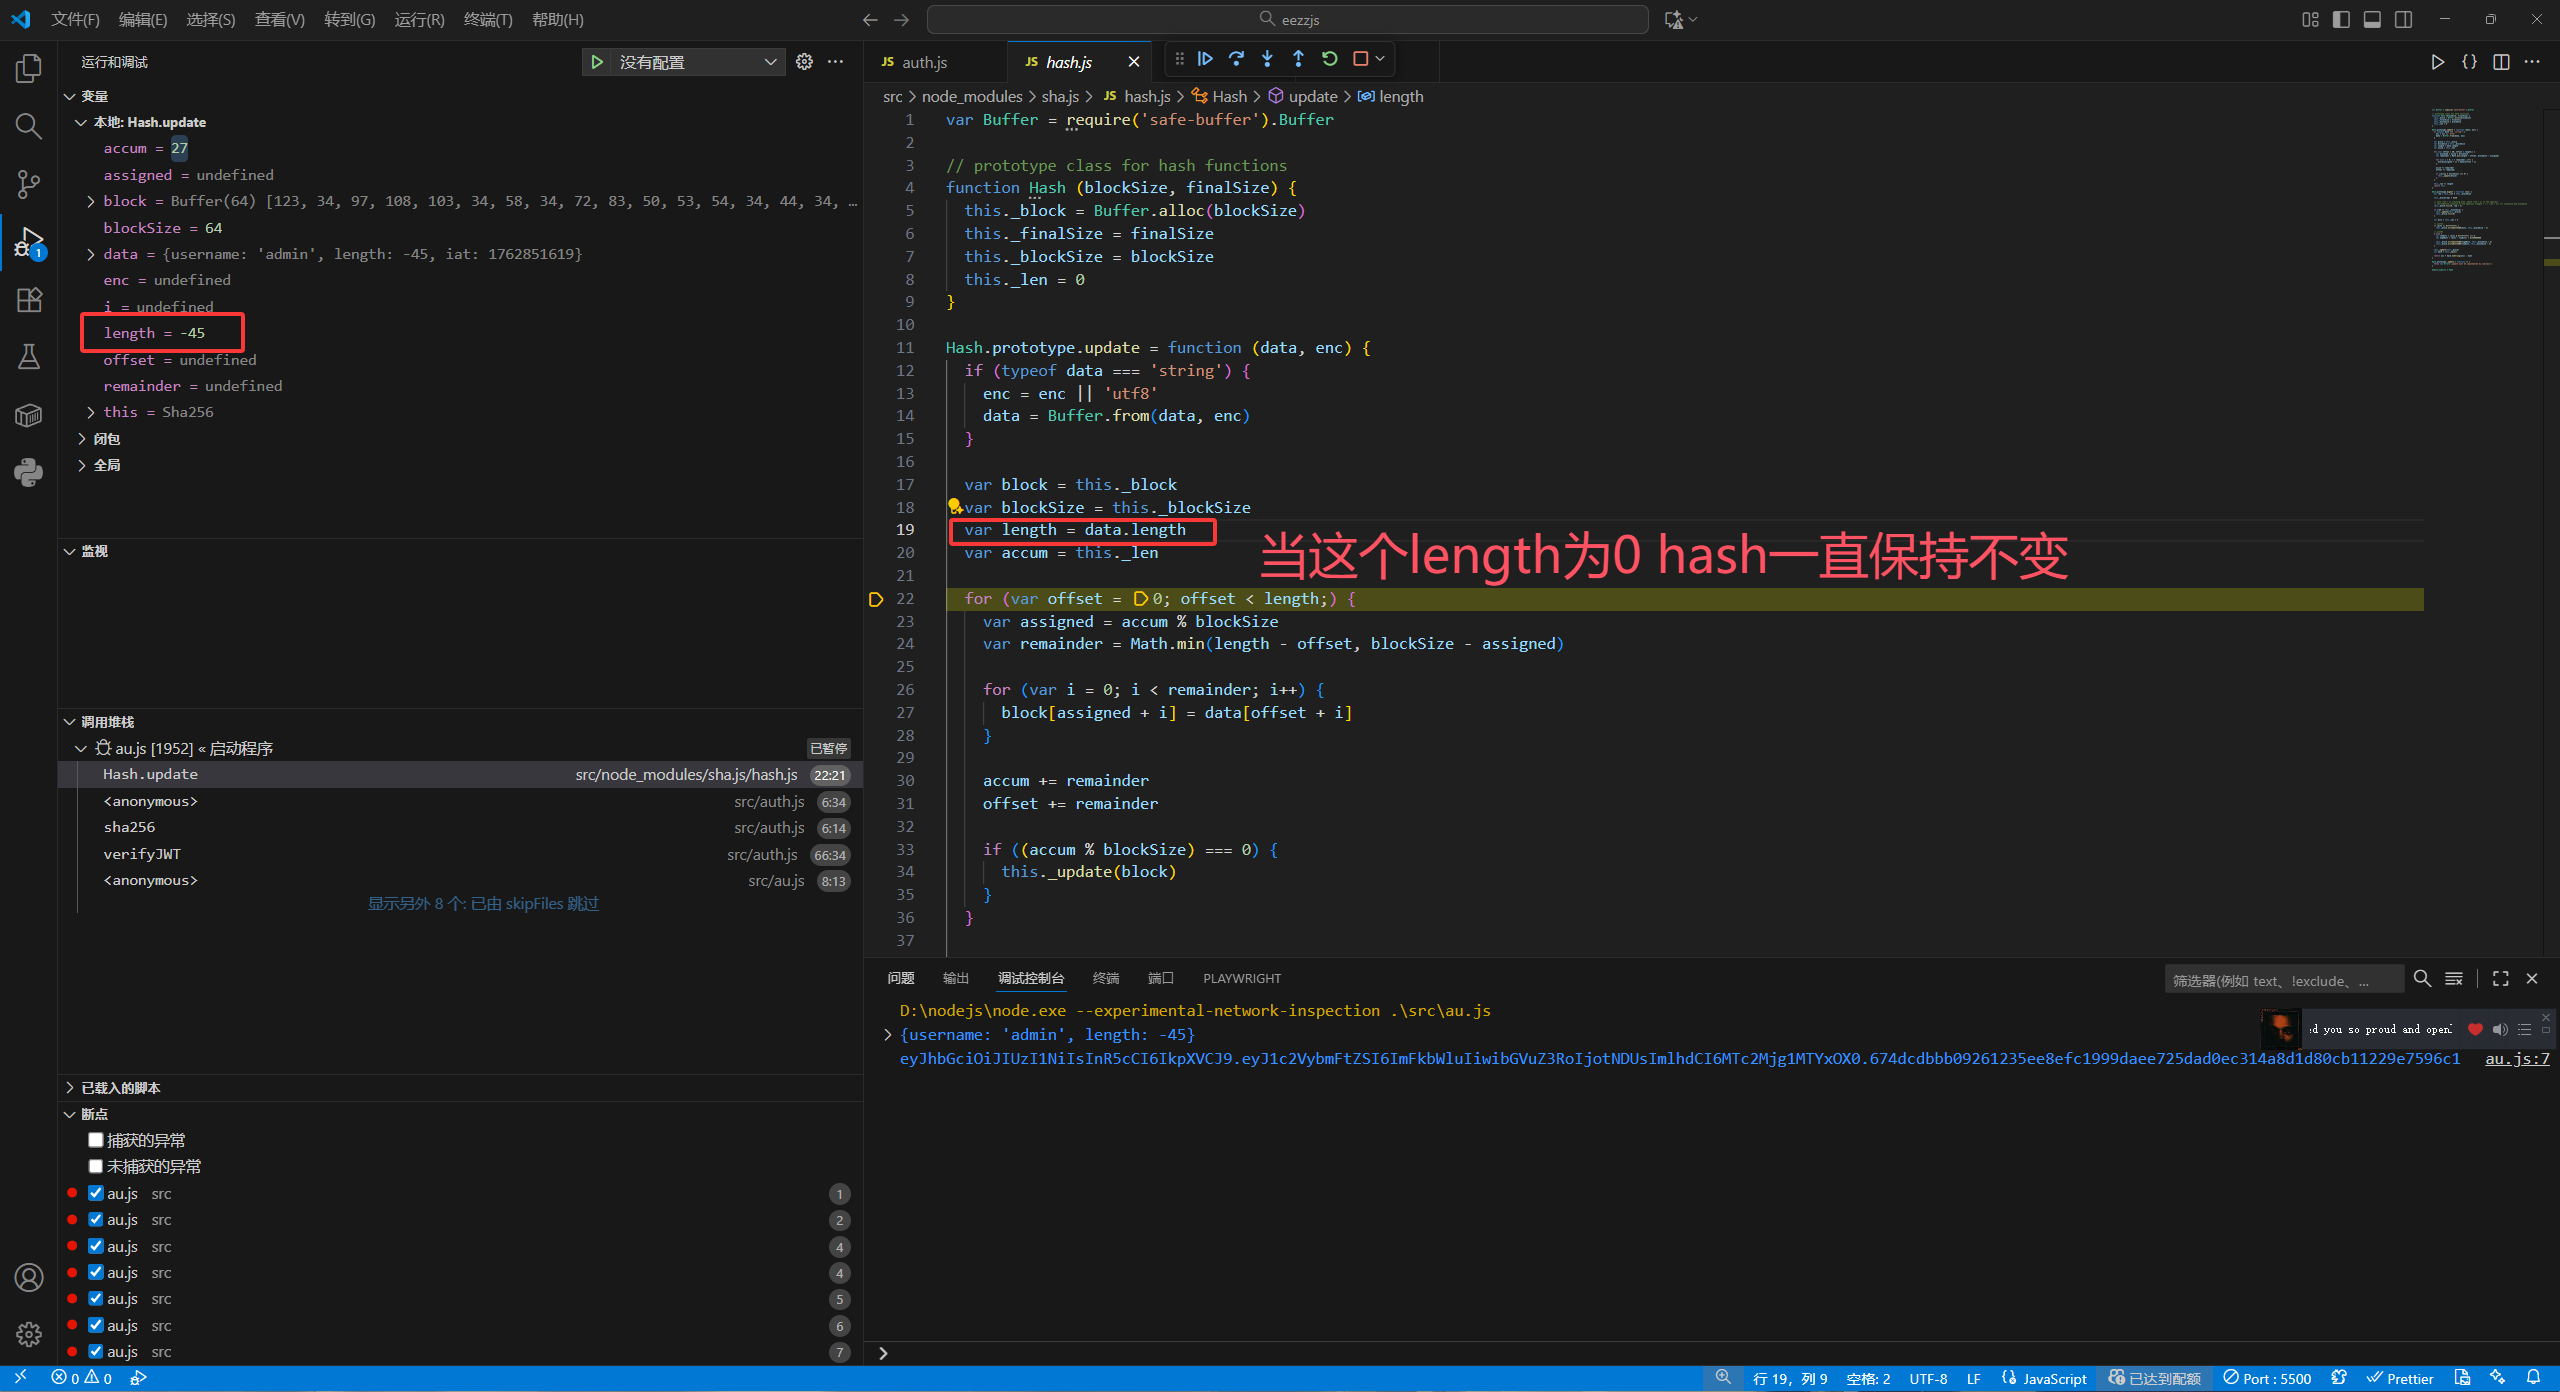Viewport: 2560px width, 1392px height.
Task: Expand the data variable object
Action: 91,254
